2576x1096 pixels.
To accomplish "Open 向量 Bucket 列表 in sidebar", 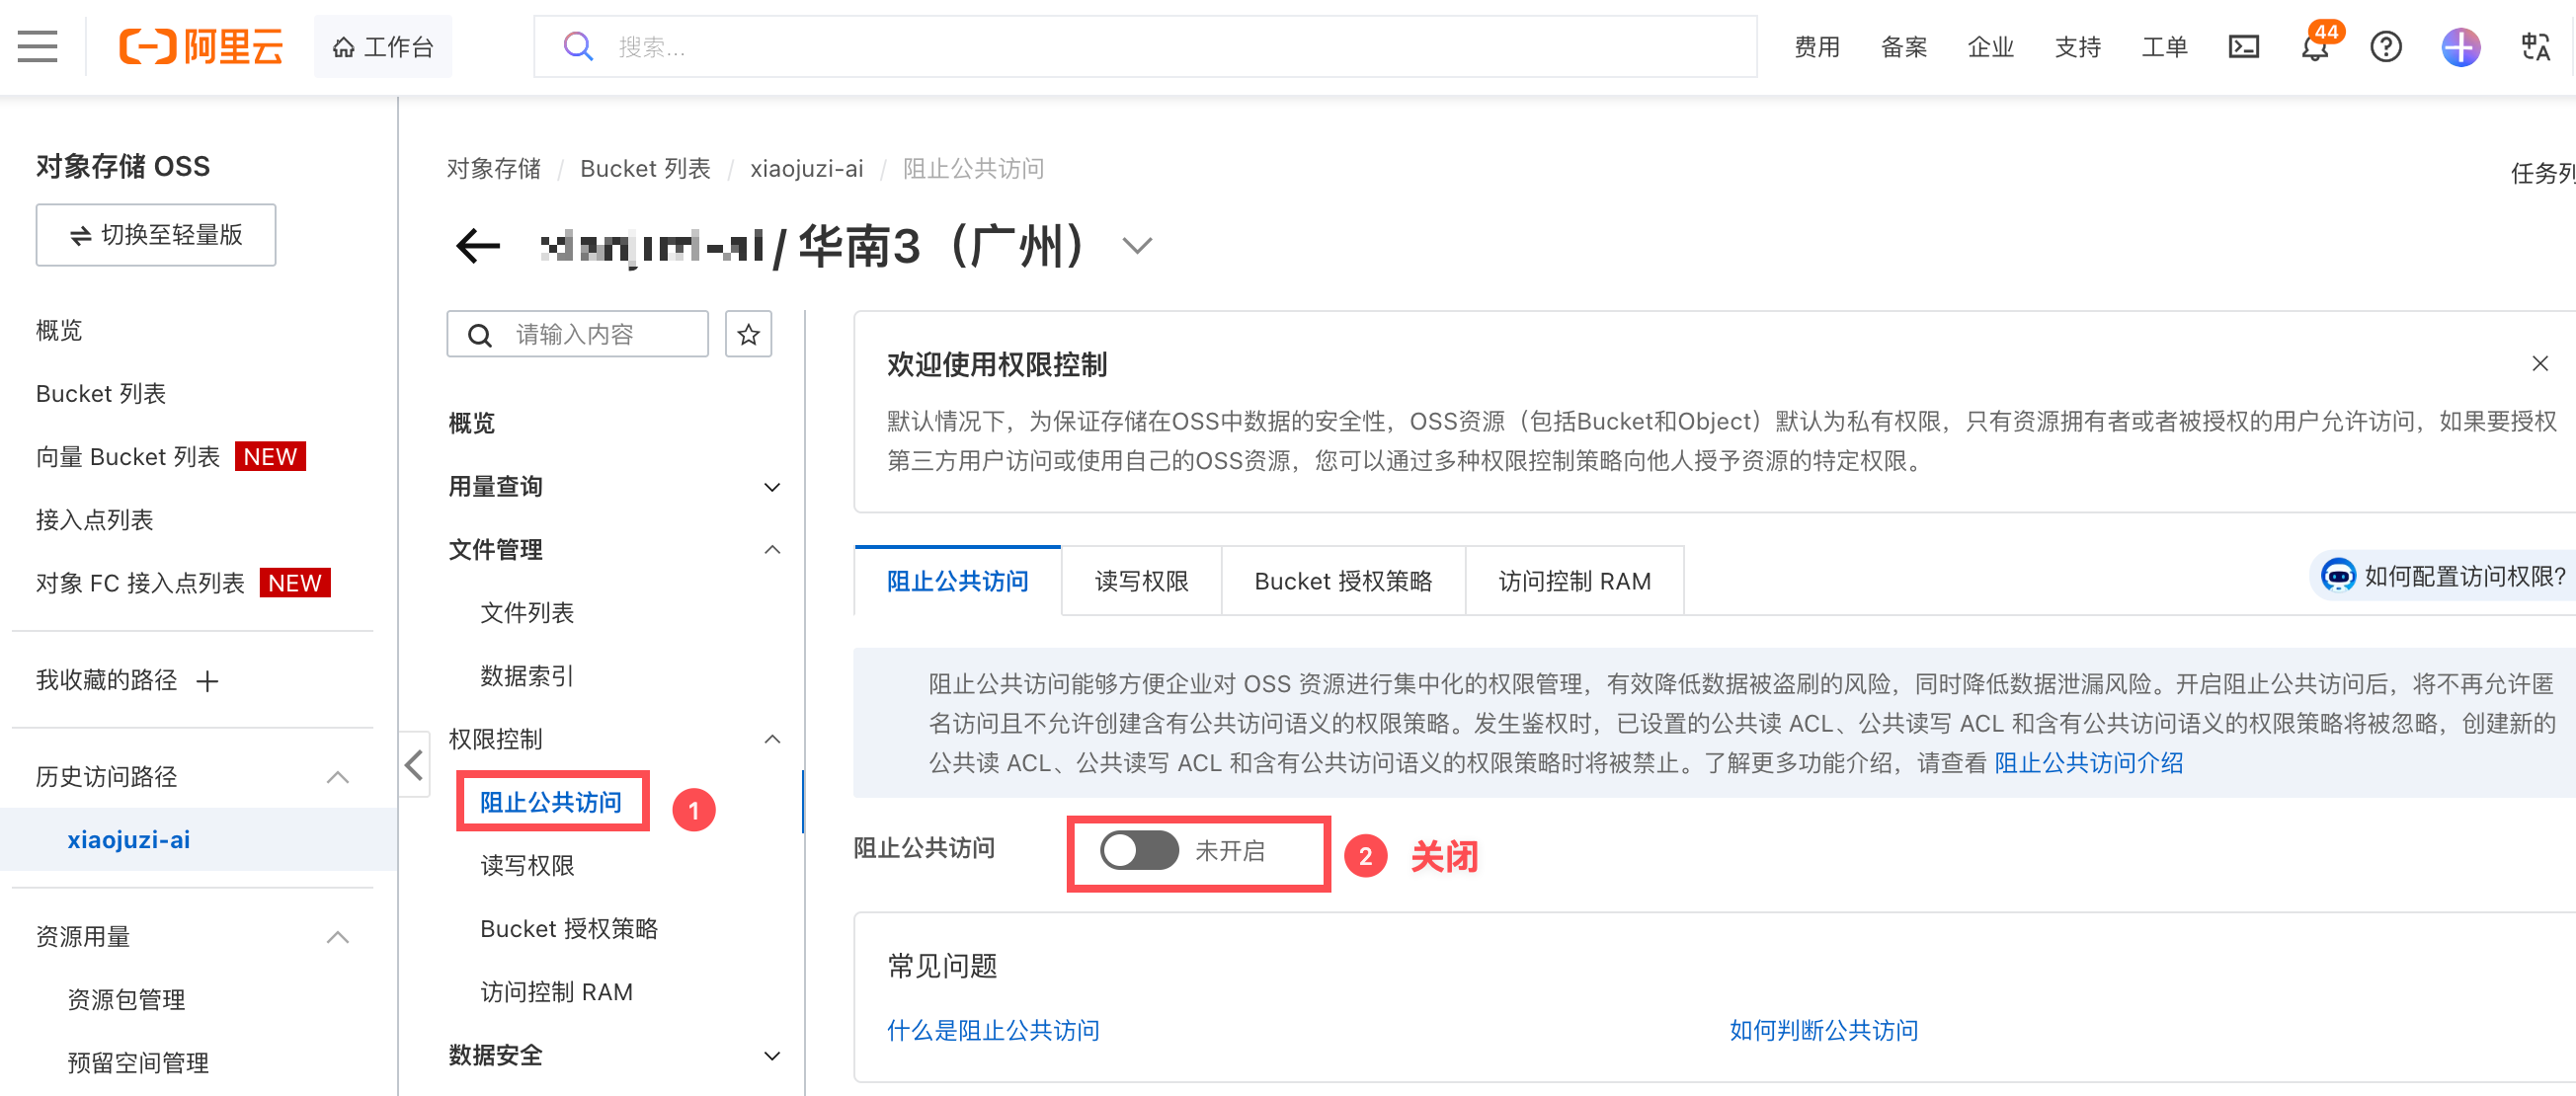I will click(128, 456).
